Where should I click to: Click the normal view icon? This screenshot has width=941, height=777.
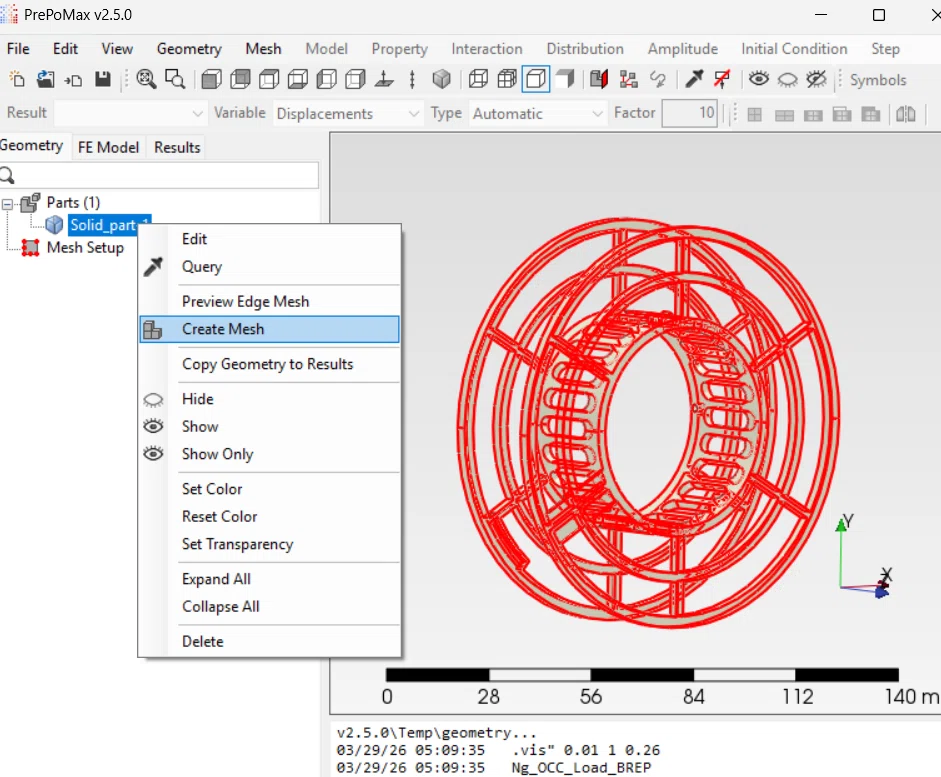384,79
